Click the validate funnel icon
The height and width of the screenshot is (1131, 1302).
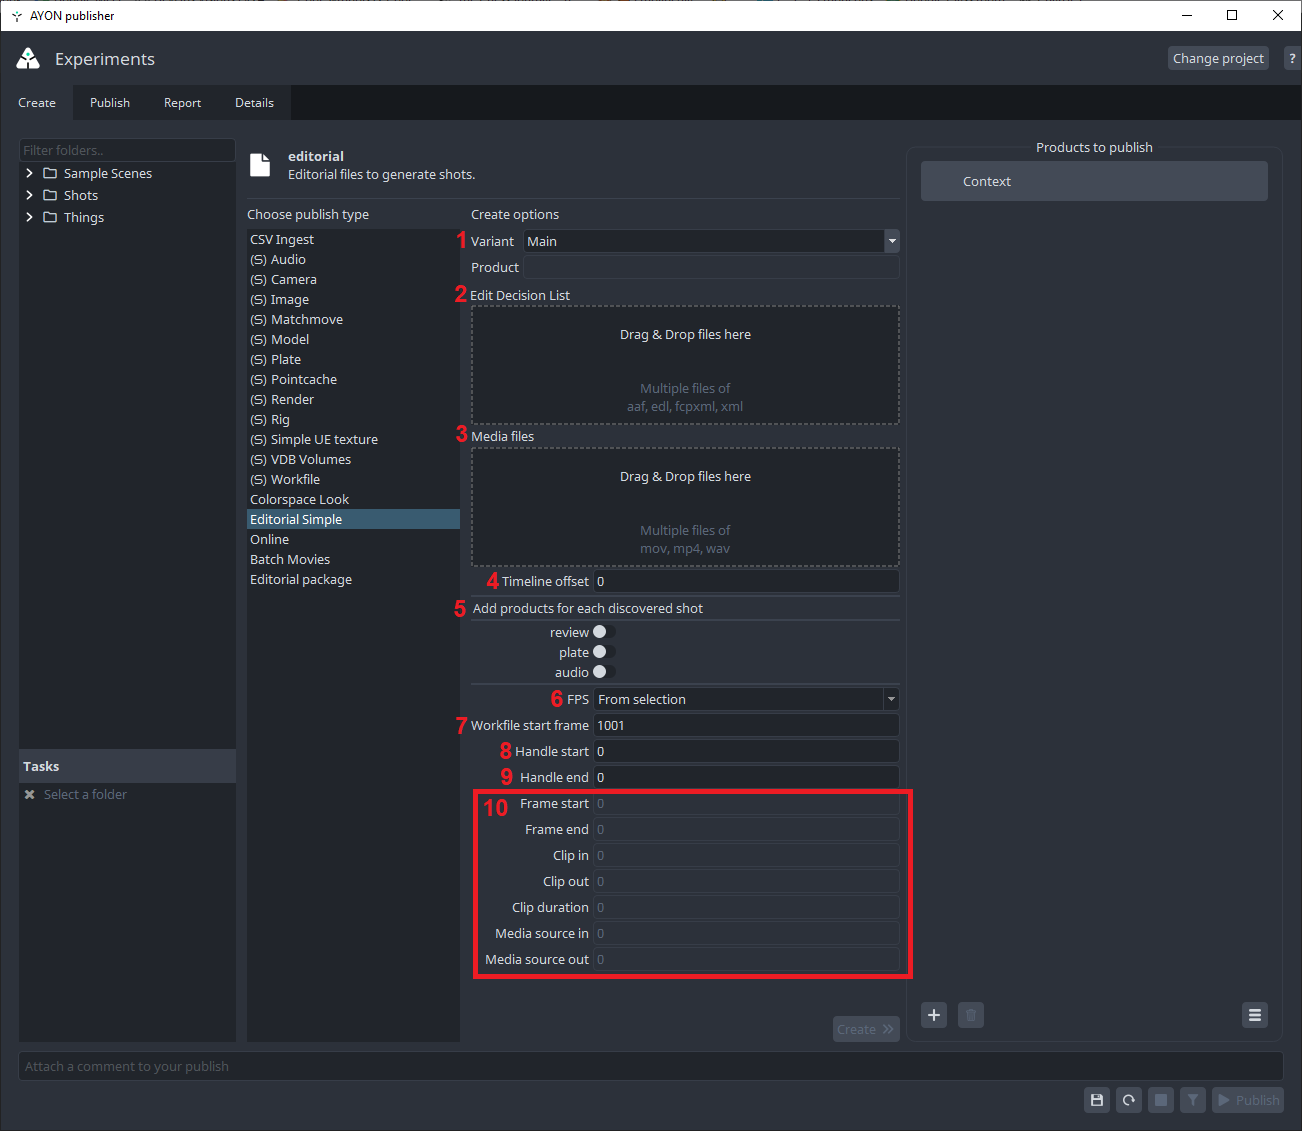pyautogui.click(x=1193, y=1100)
